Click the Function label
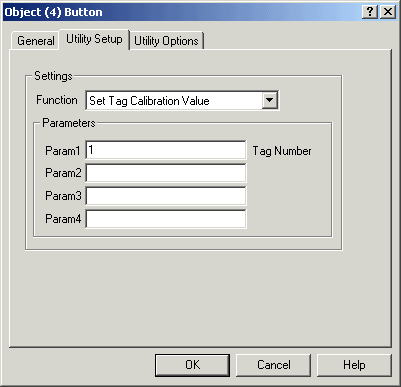 point(57,100)
